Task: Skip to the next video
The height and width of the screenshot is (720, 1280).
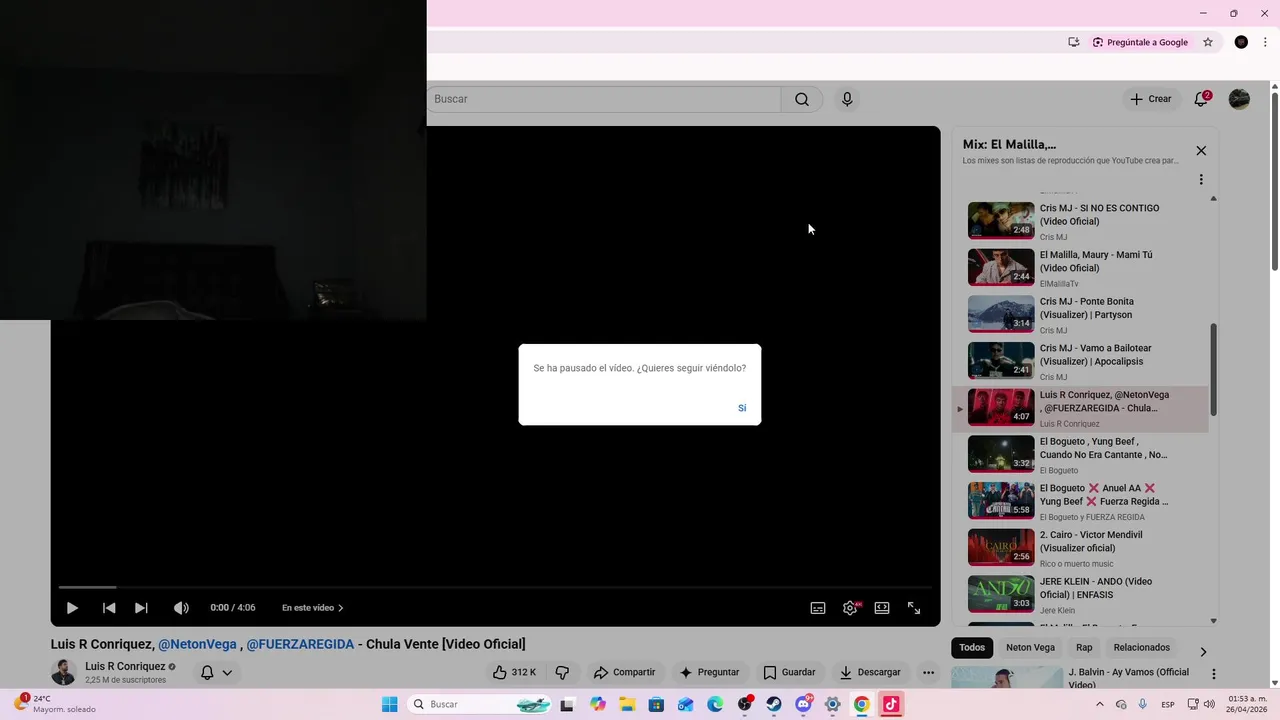Action: click(x=141, y=608)
